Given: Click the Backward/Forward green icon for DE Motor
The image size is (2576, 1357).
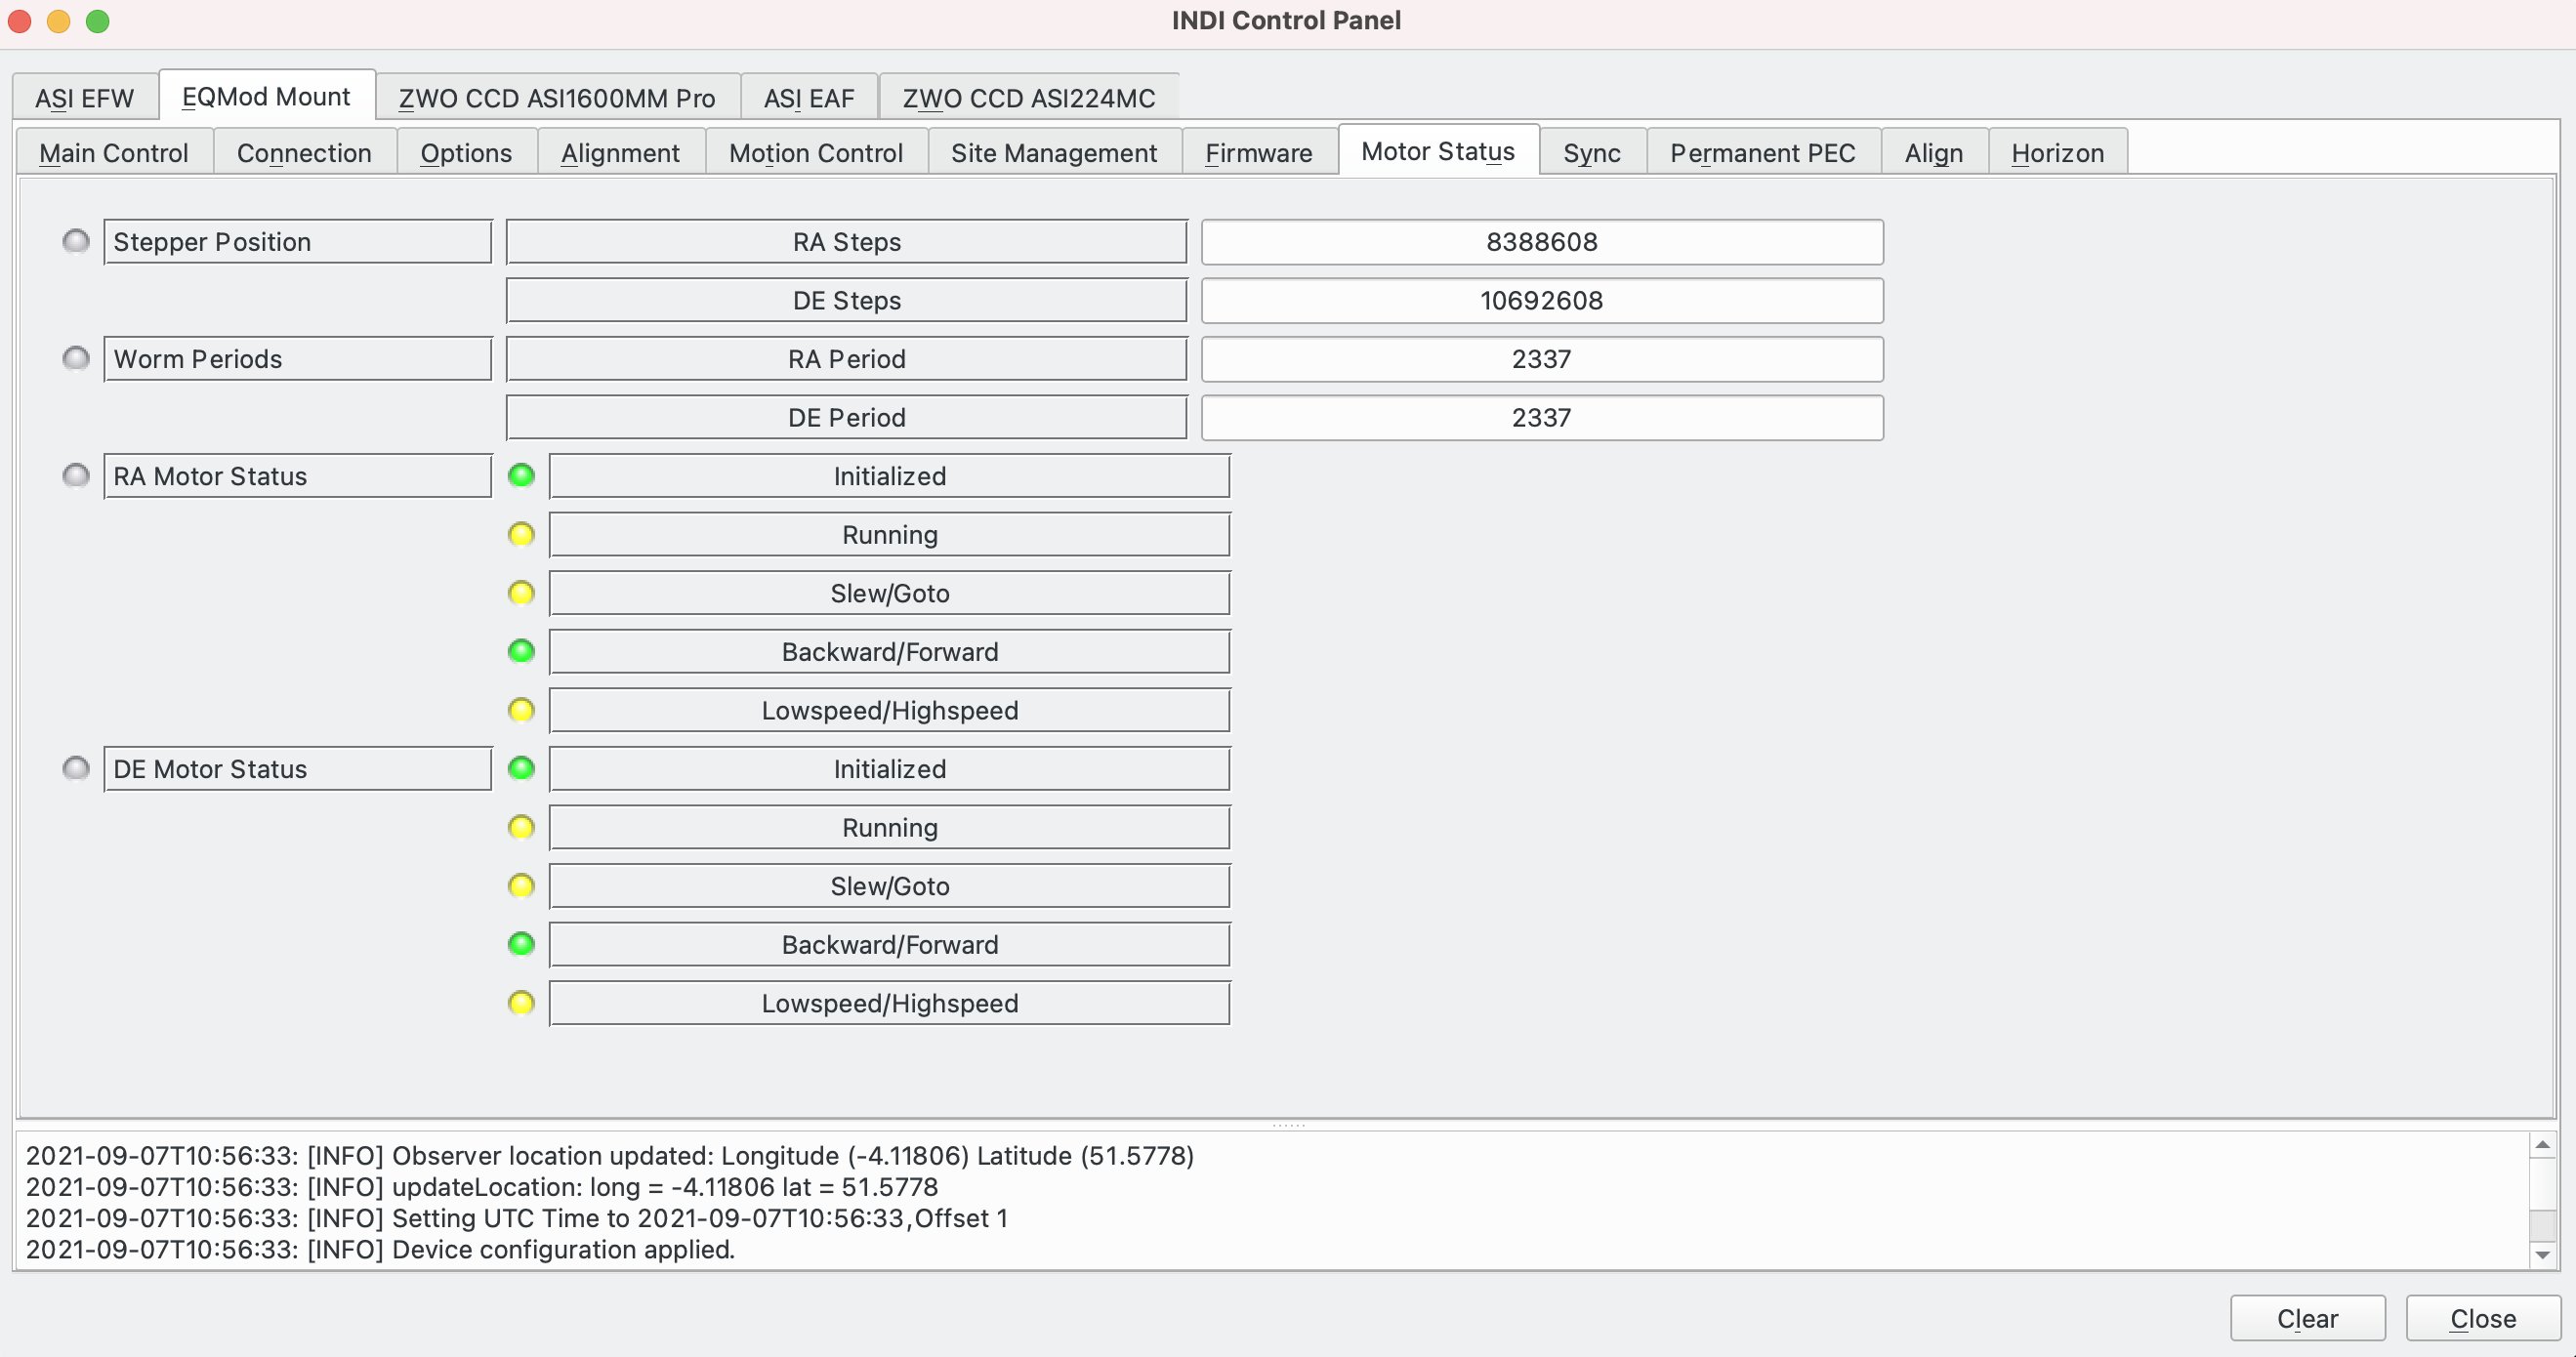Looking at the screenshot, I should (519, 943).
